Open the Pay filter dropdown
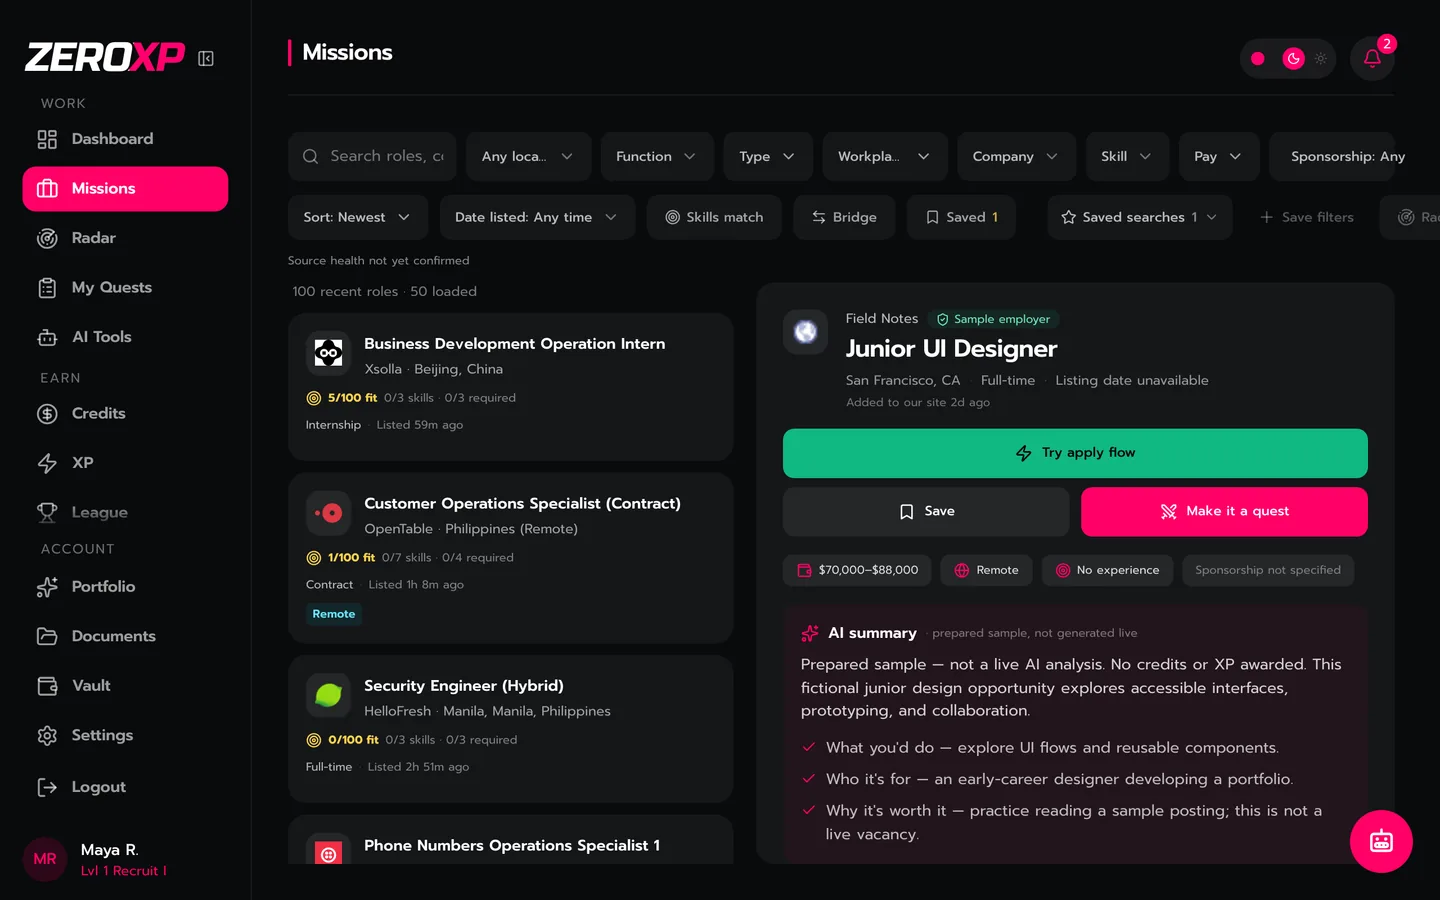 pos(1218,157)
